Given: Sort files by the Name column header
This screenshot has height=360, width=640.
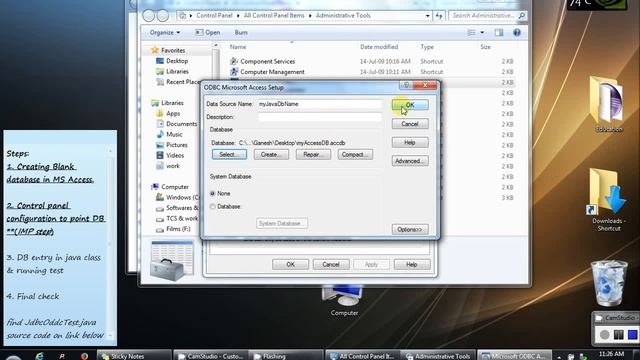Looking at the screenshot, I should coord(238,47).
